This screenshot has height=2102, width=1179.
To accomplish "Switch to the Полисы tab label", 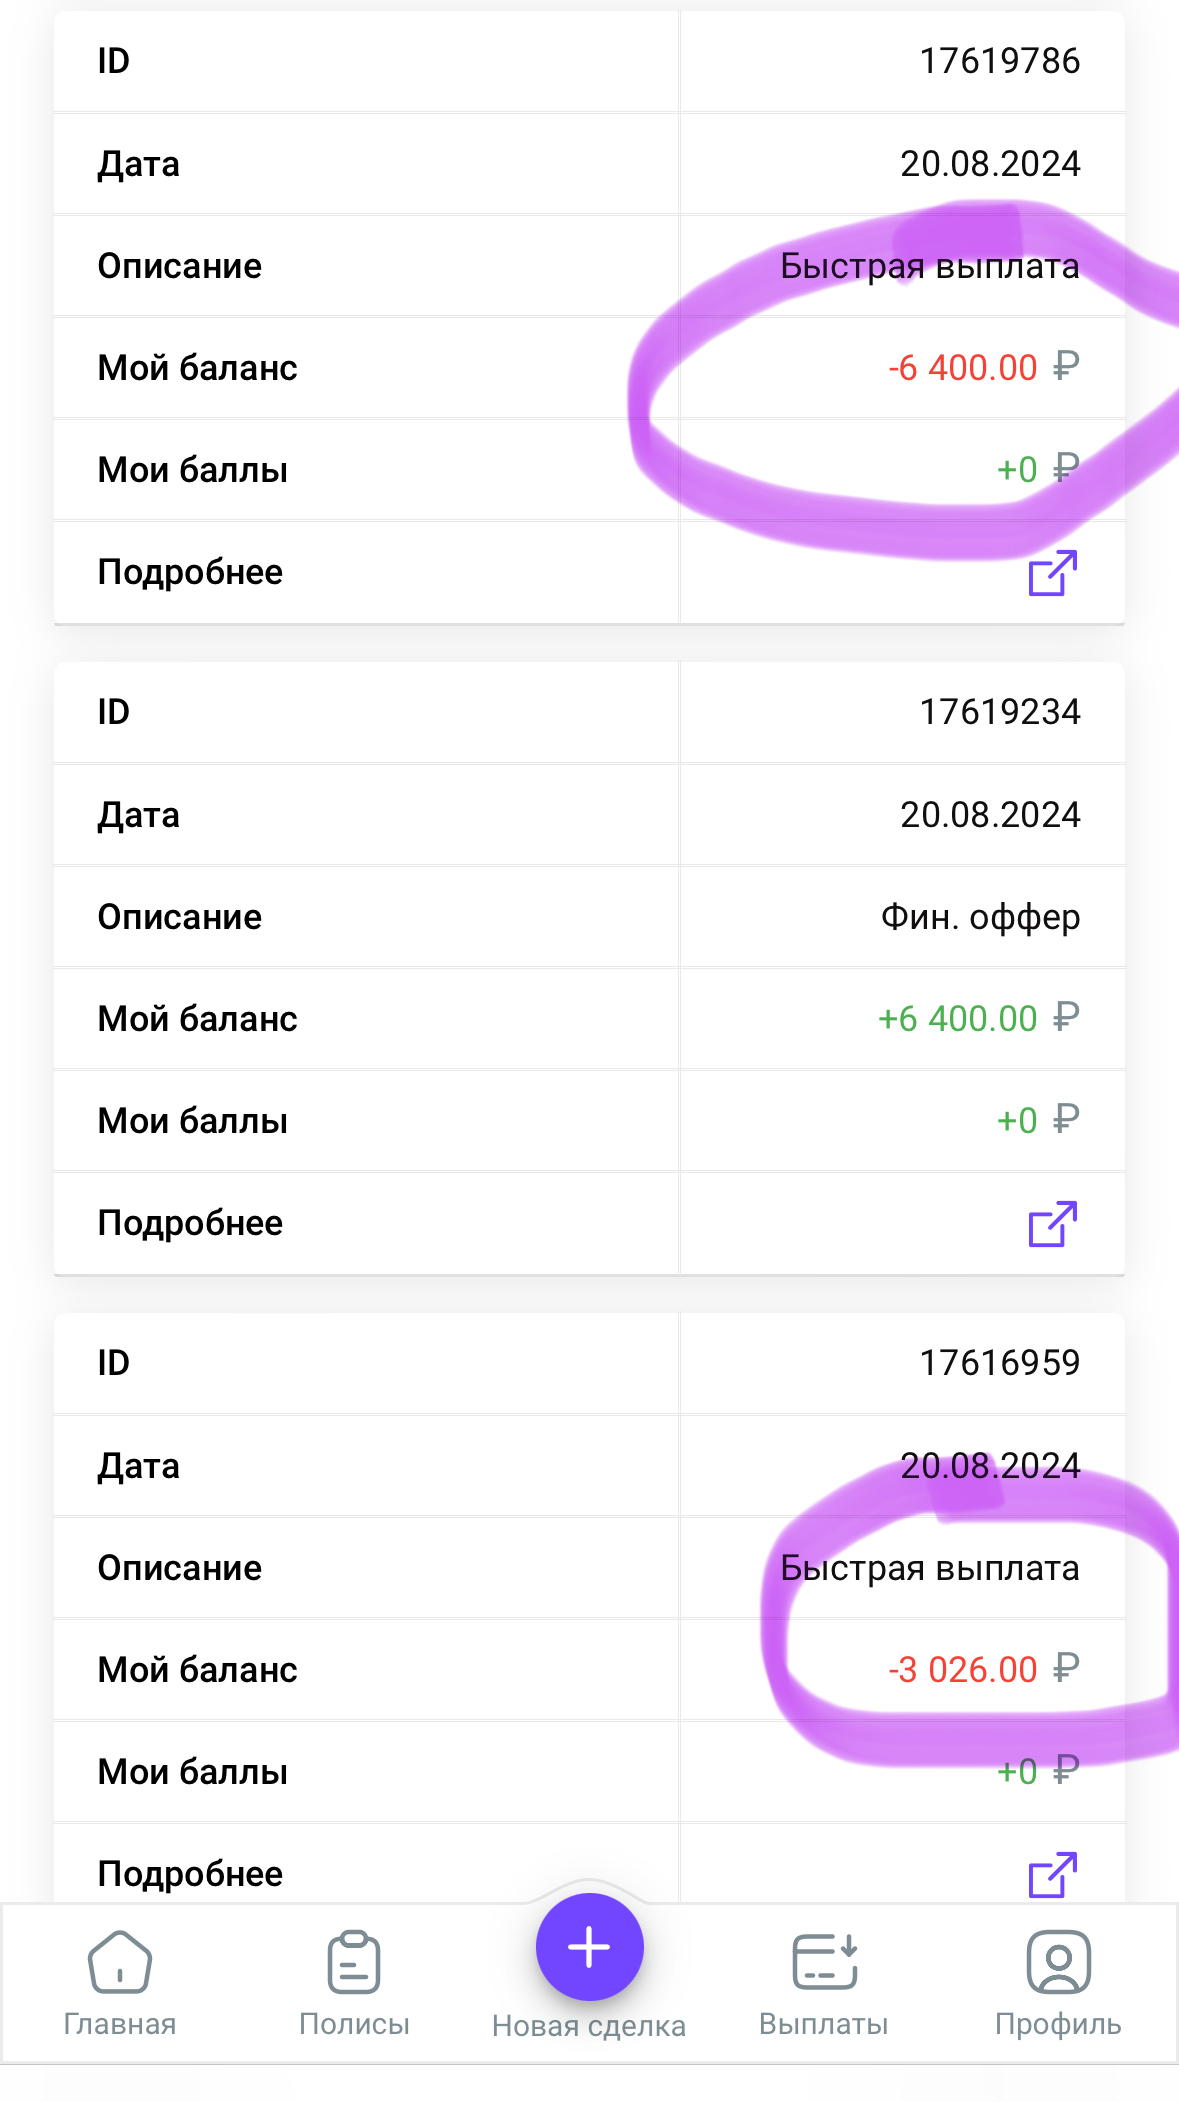I will tap(354, 2024).
